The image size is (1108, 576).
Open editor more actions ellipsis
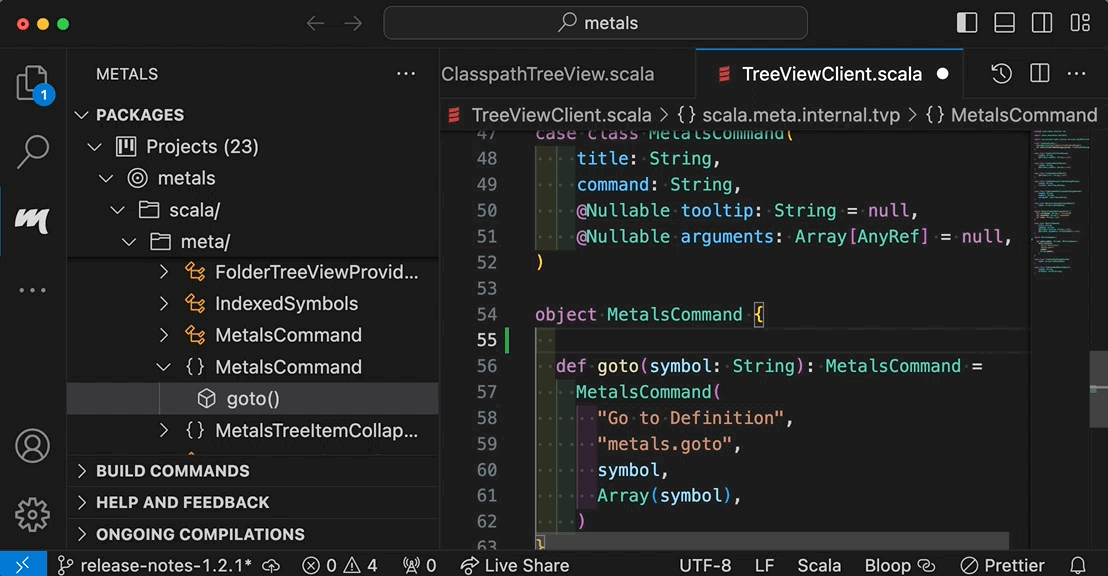(1076, 74)
